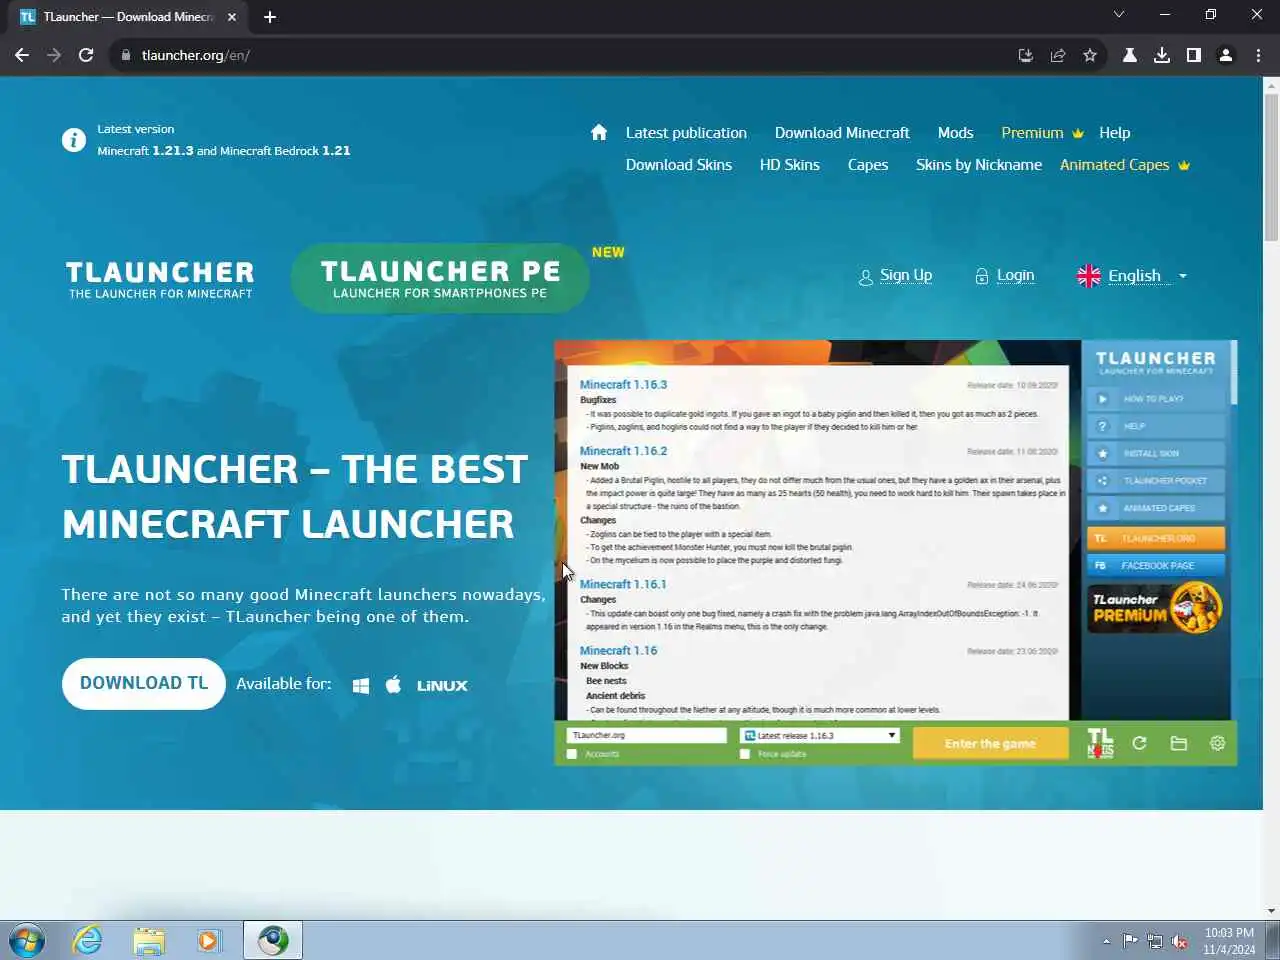
Task: Click the home icon in site navigation
Action: [x=599, y=132]
